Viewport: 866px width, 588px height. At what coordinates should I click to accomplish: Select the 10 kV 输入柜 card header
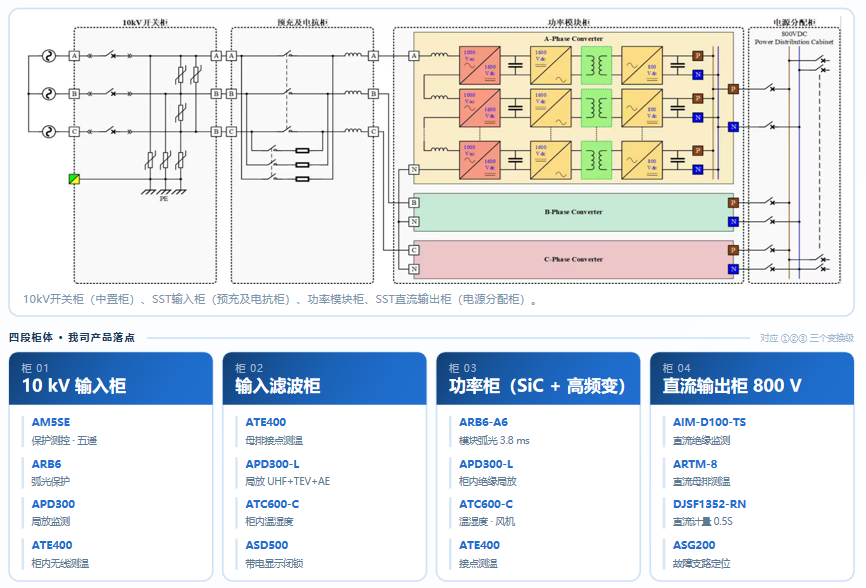[110, 379]
